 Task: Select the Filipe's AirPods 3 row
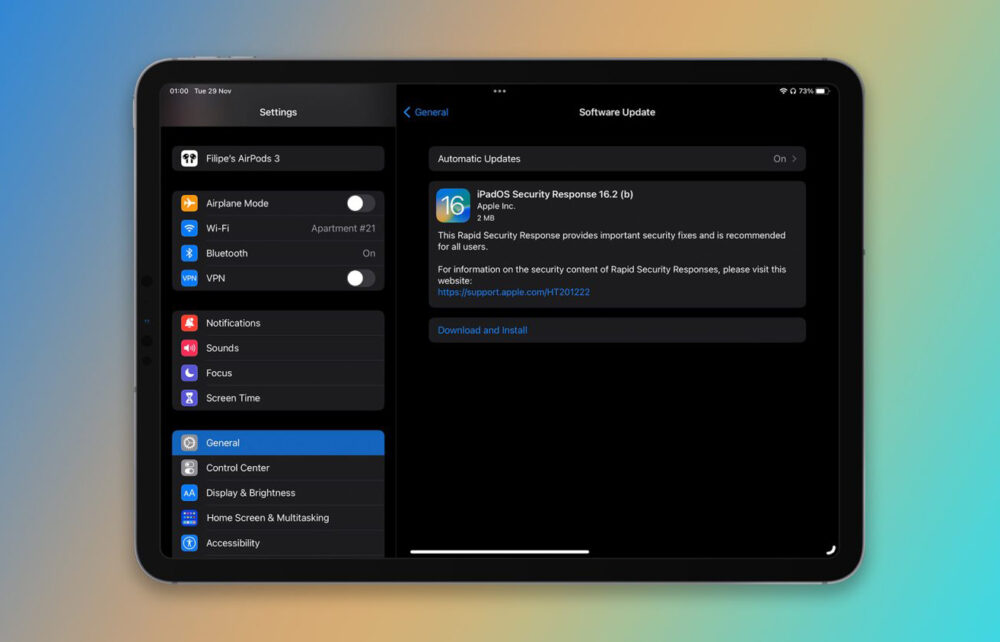click(277, 158)
